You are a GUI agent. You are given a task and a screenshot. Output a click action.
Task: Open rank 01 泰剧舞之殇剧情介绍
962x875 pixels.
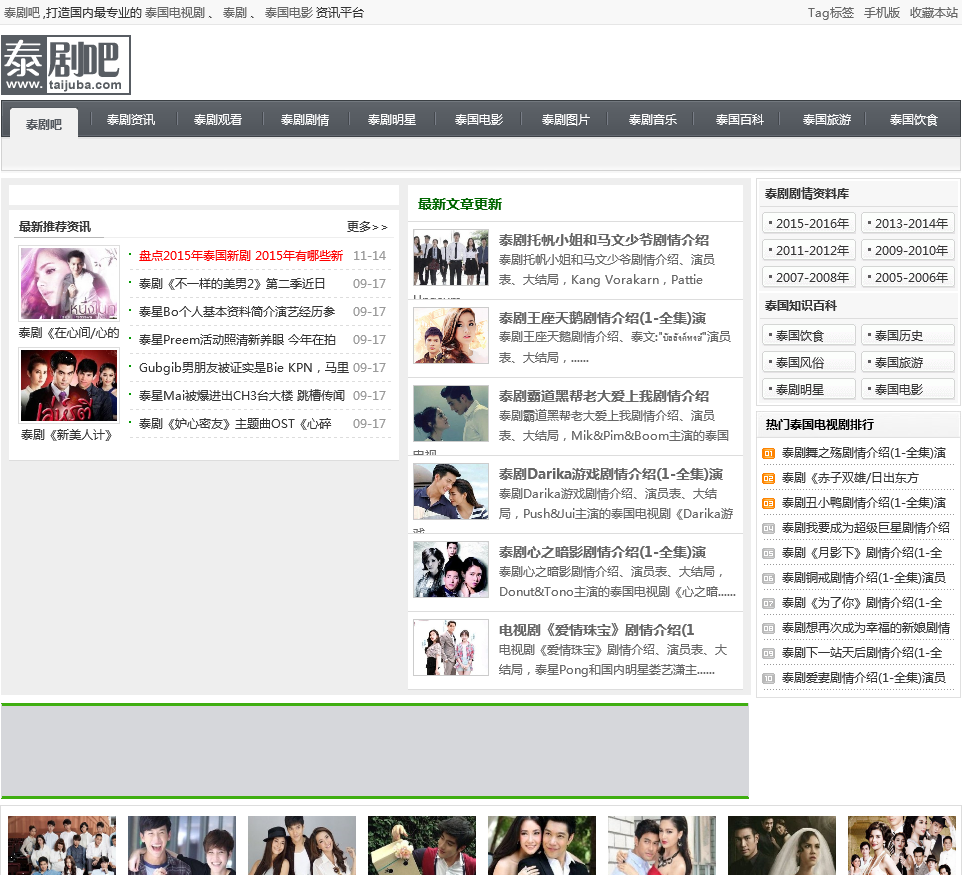[x=864, y=453]
